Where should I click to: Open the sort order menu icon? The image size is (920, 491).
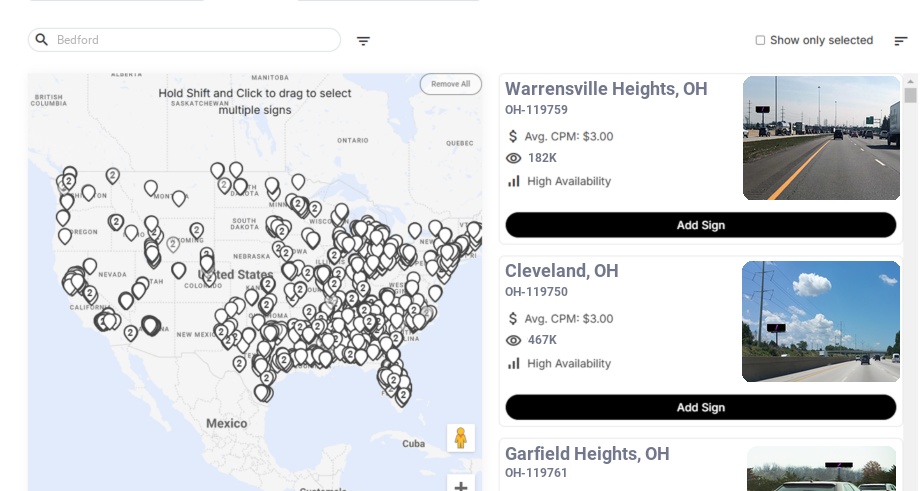tap(901, 41)
